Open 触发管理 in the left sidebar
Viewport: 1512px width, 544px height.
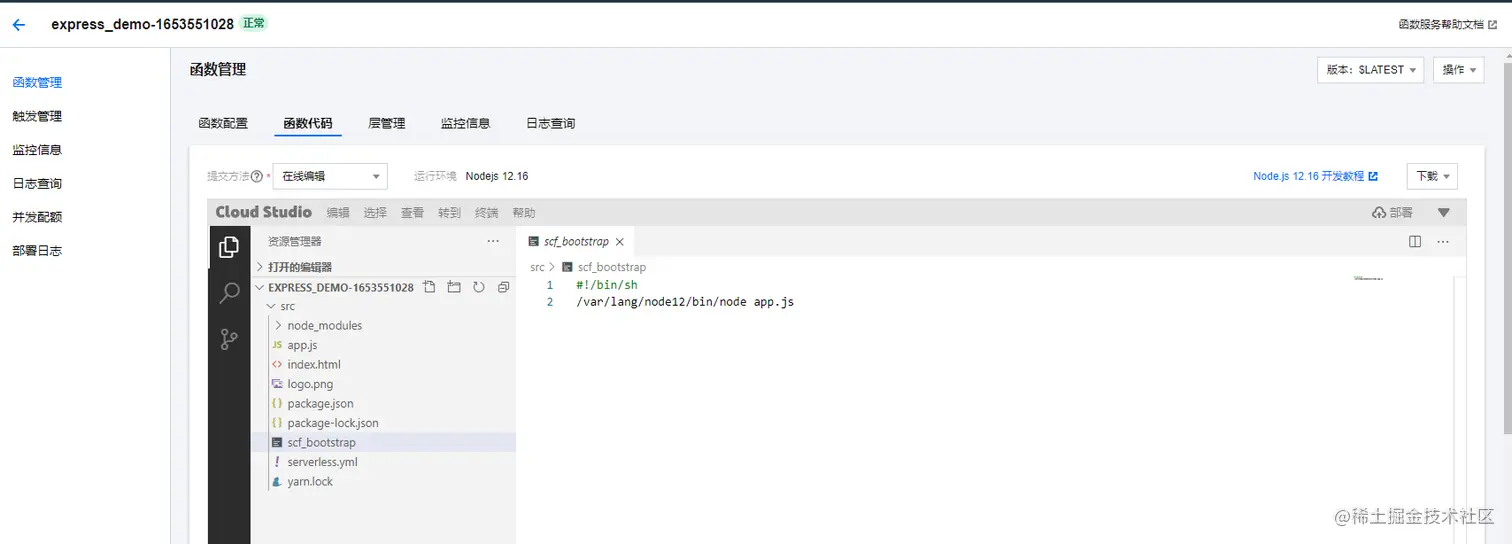click(37, 116)
